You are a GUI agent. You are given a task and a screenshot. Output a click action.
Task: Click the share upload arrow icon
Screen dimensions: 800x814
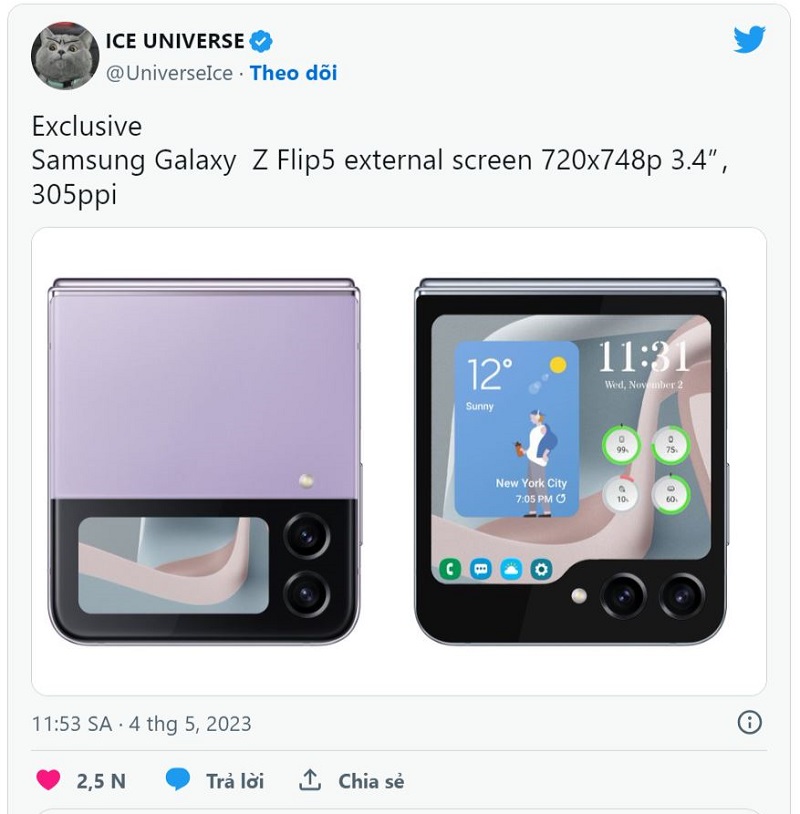point(310,780)
